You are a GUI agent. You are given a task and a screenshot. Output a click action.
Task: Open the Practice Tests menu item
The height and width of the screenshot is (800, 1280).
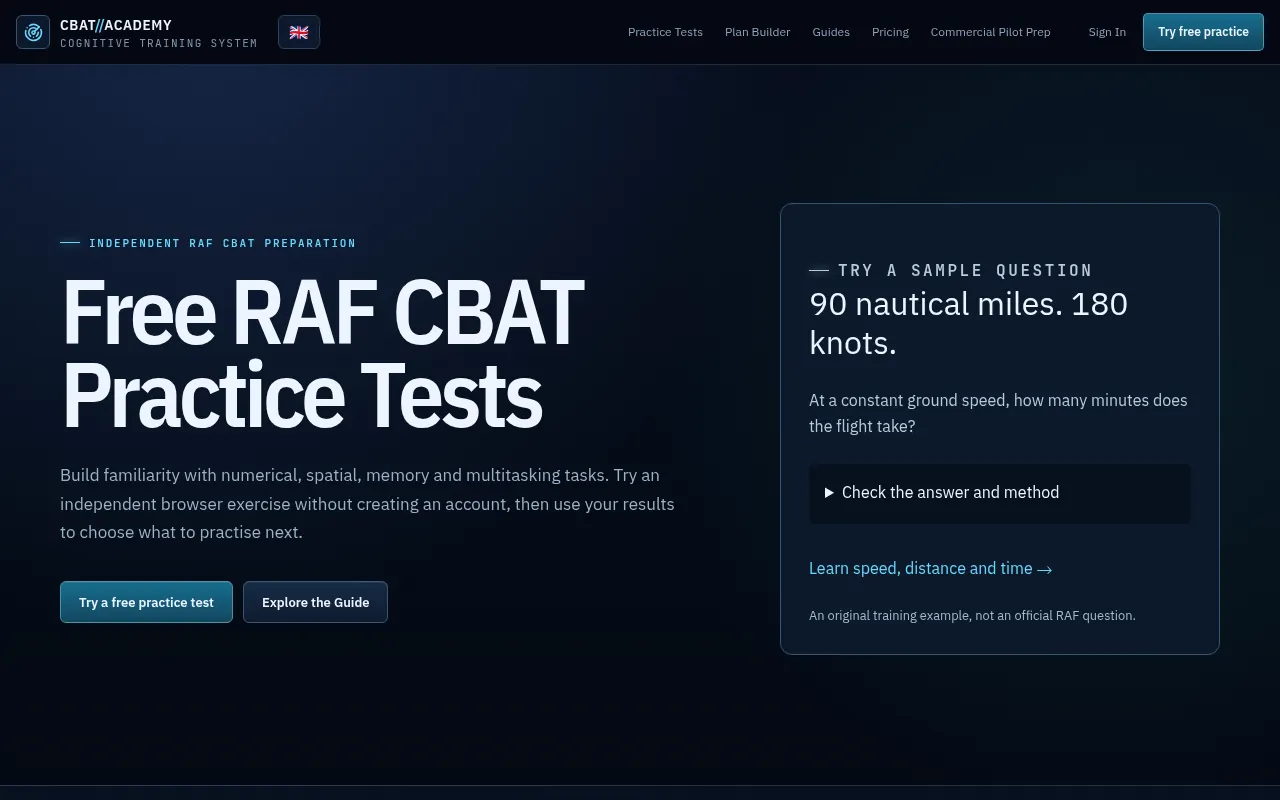(x=665, y=32)
